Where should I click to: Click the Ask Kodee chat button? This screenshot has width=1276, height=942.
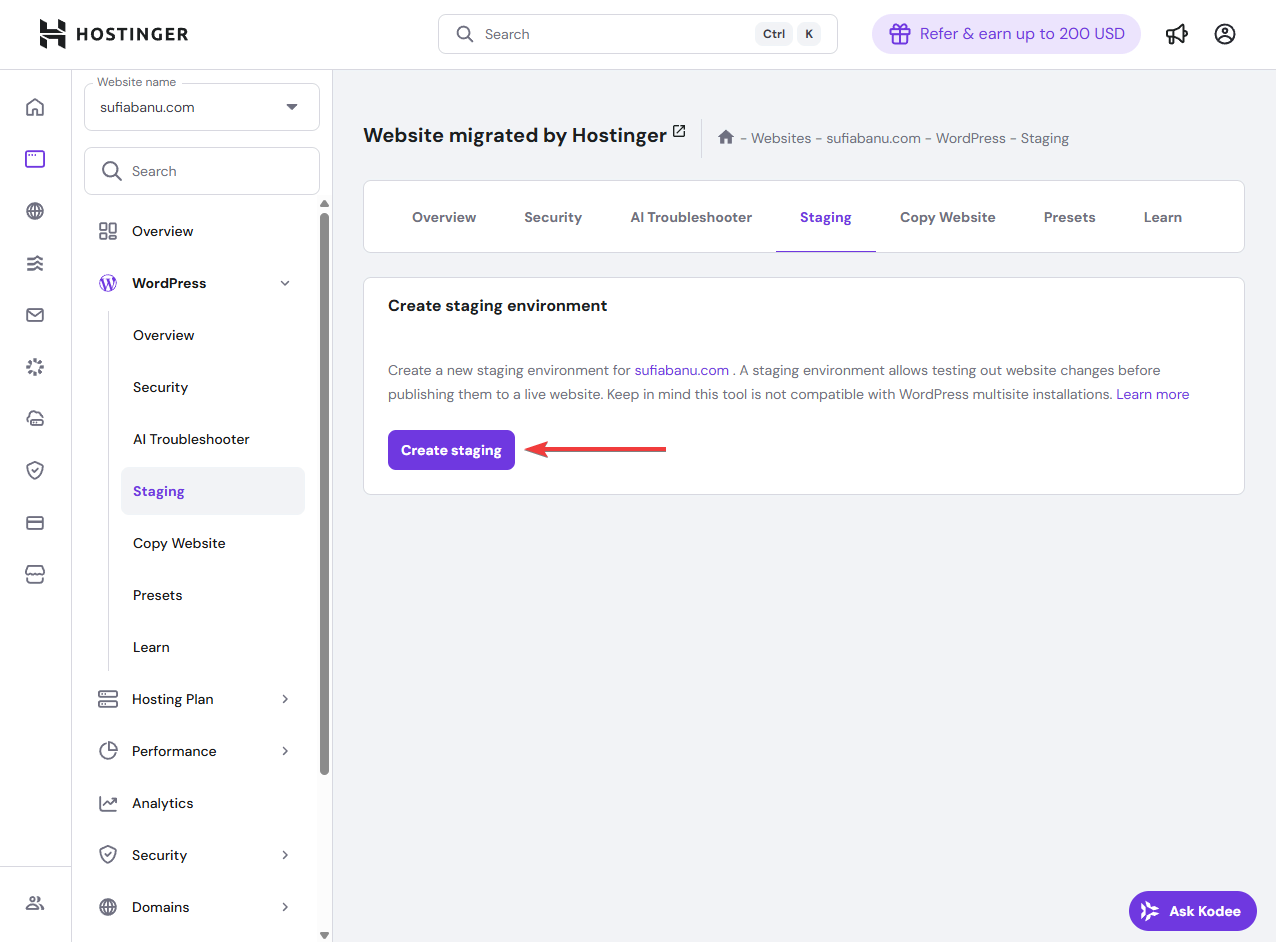(x=1192, y=911)
